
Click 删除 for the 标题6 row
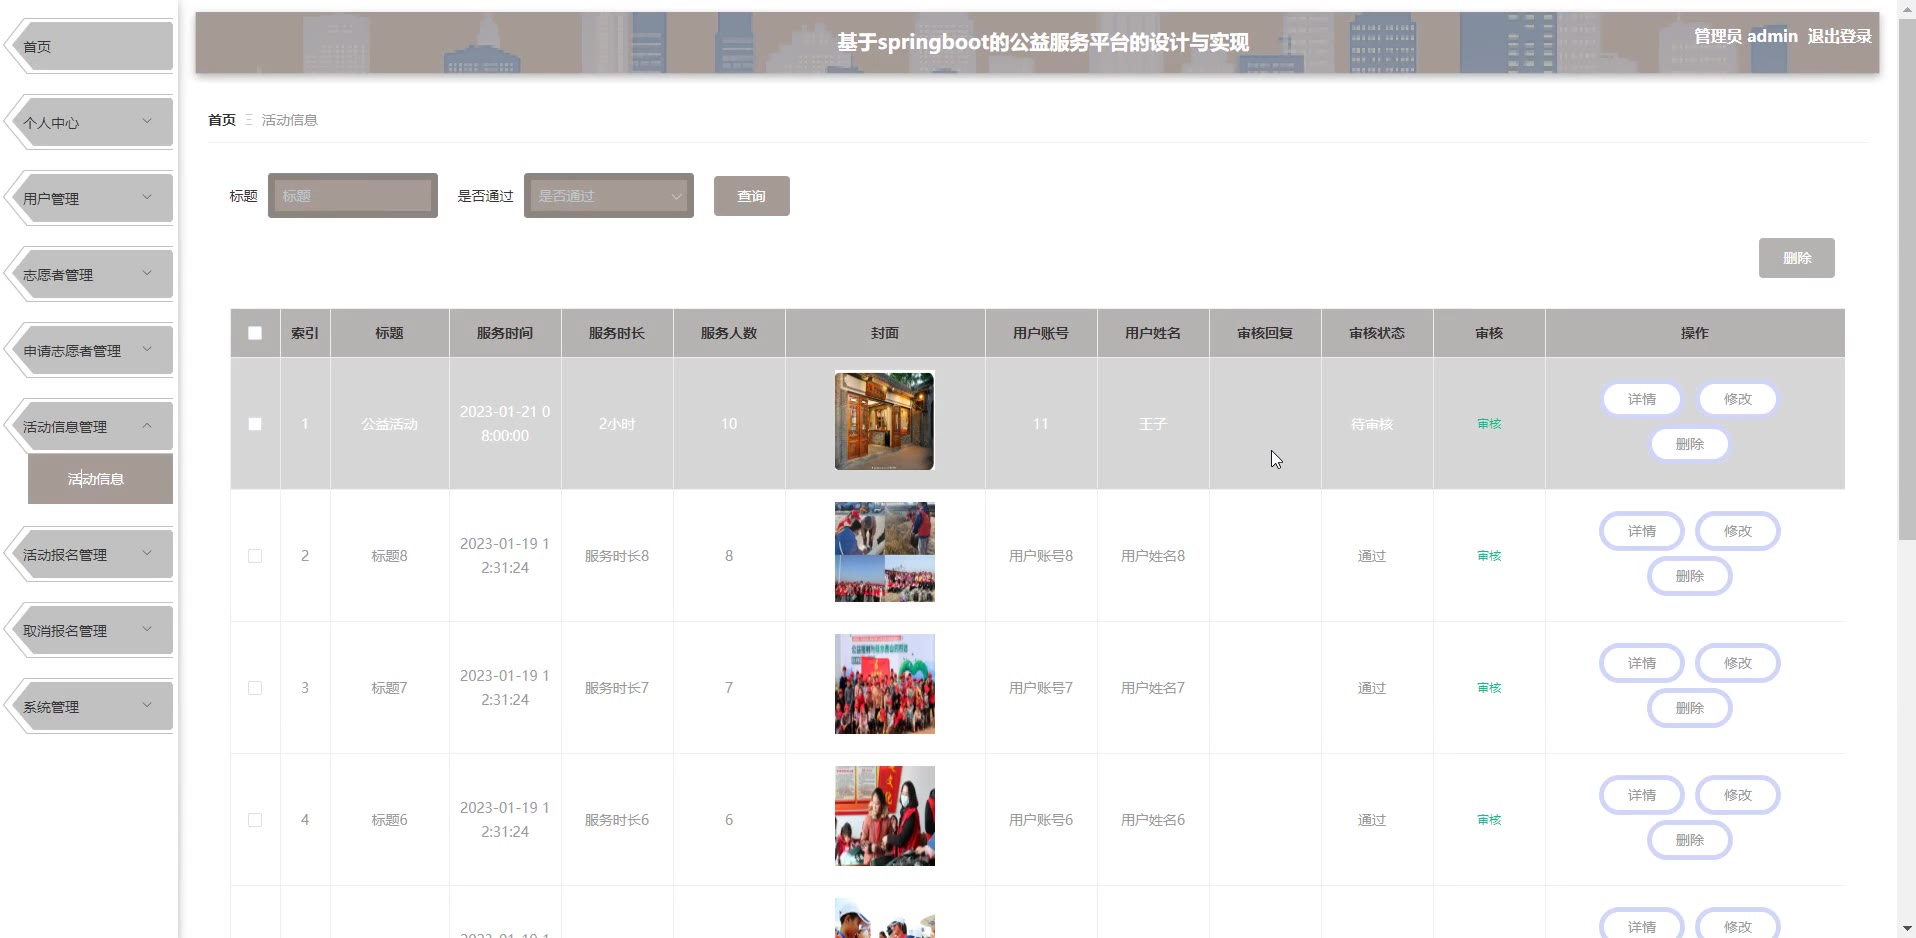point(1690,840)
